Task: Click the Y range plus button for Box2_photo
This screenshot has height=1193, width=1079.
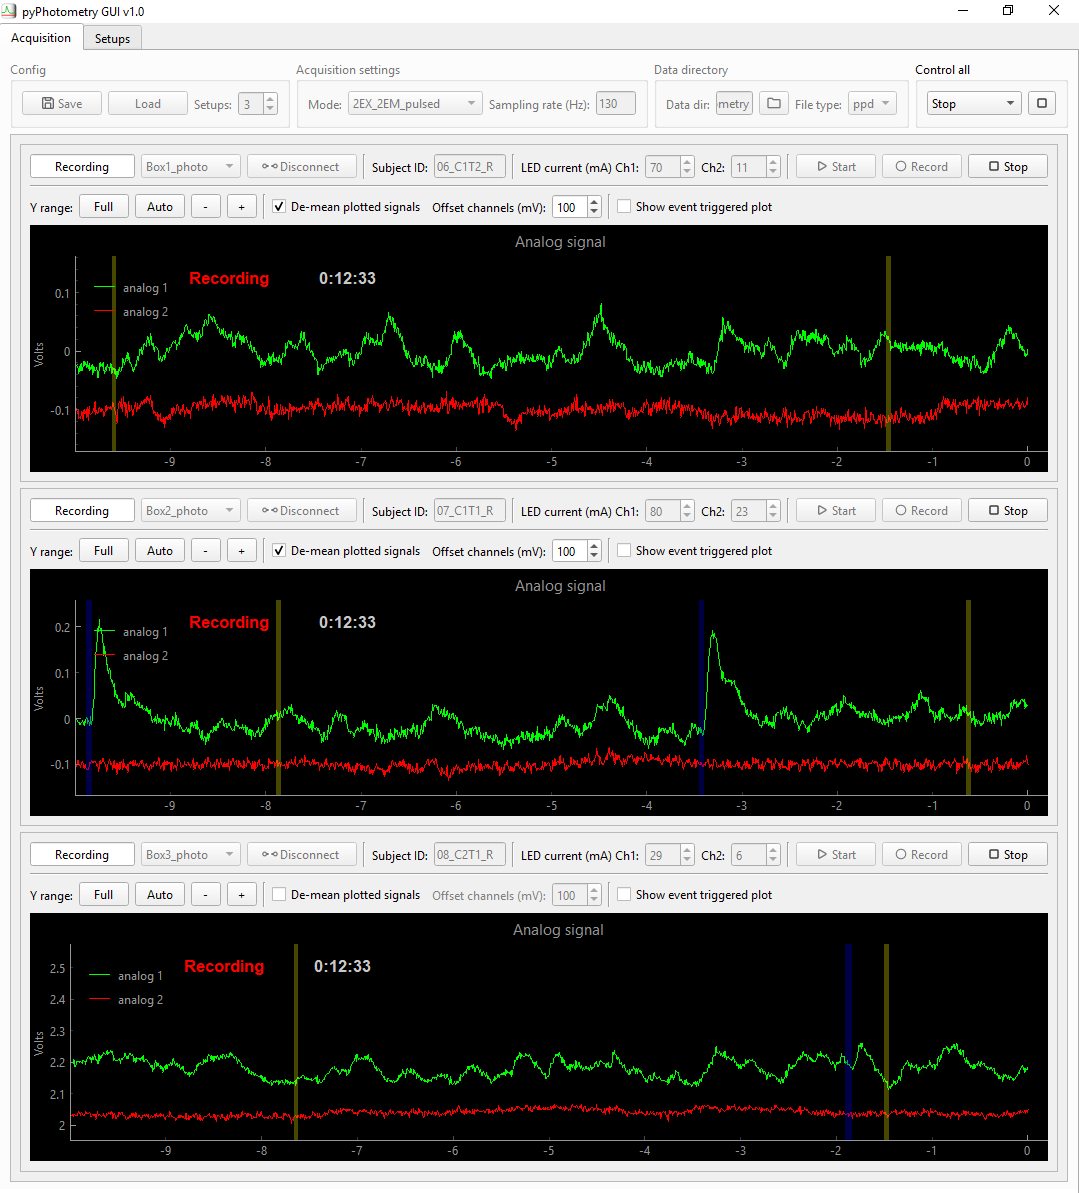Action: click(x=241, y=550)
